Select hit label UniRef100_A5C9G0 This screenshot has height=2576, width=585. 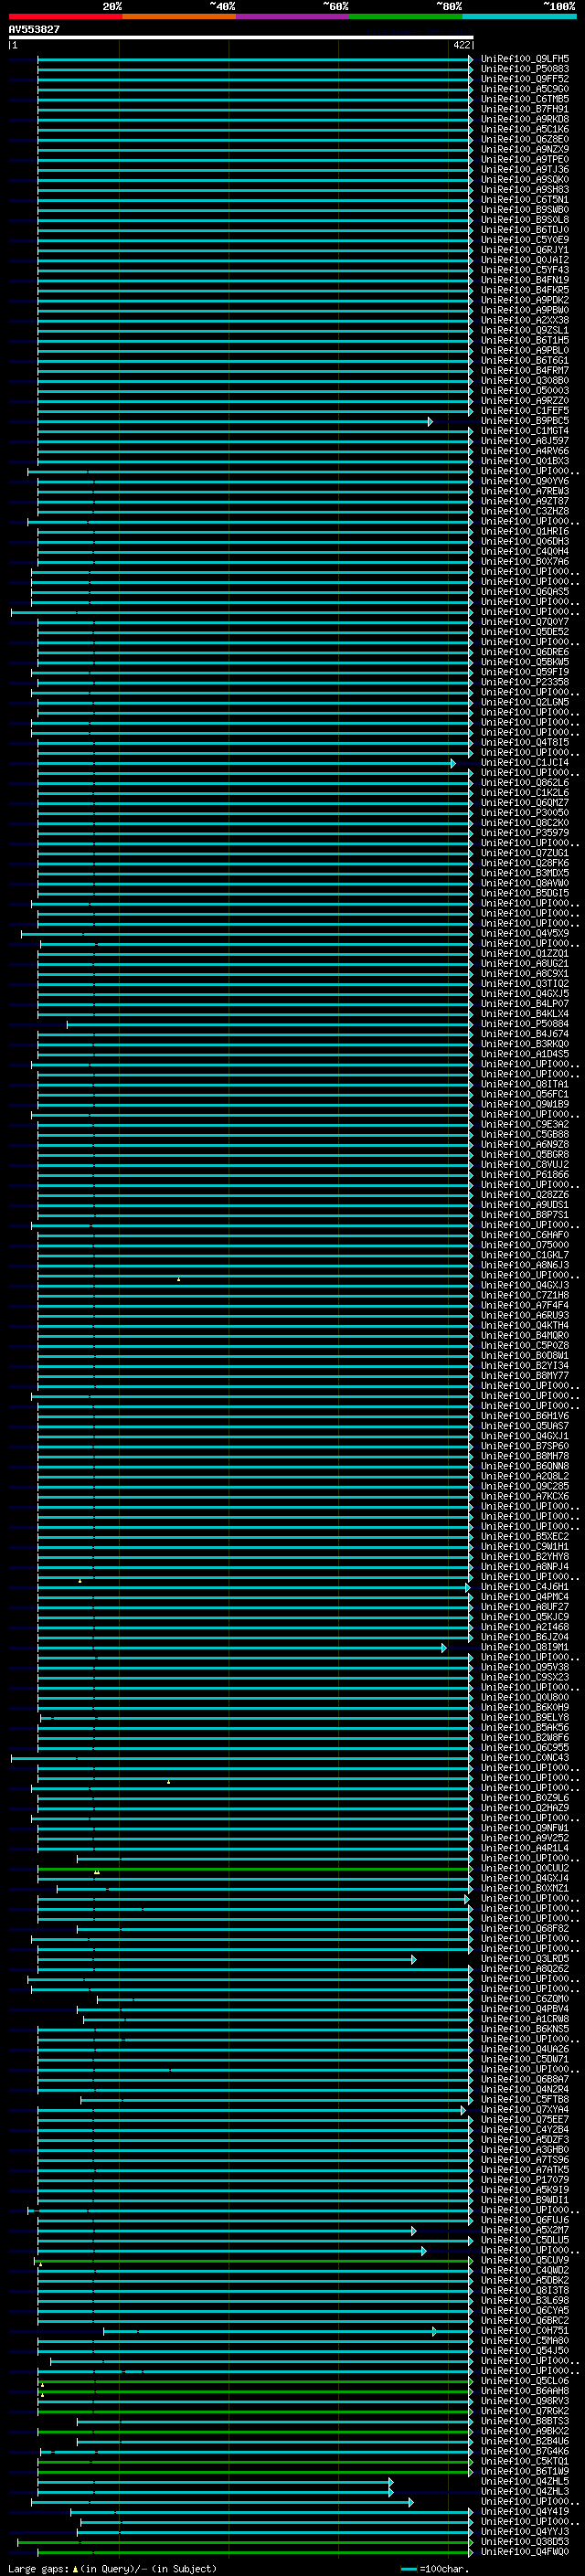[x=525, y=89]
